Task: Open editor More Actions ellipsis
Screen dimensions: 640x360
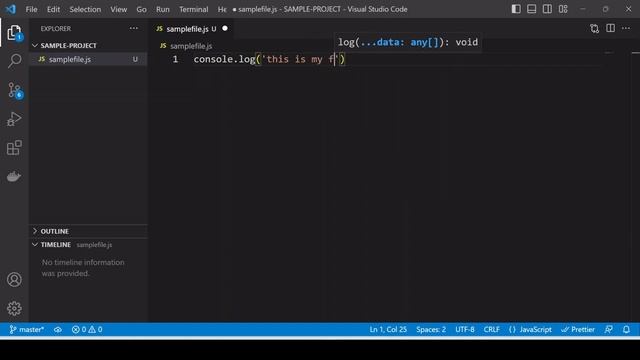Action: tap(626, 28)
